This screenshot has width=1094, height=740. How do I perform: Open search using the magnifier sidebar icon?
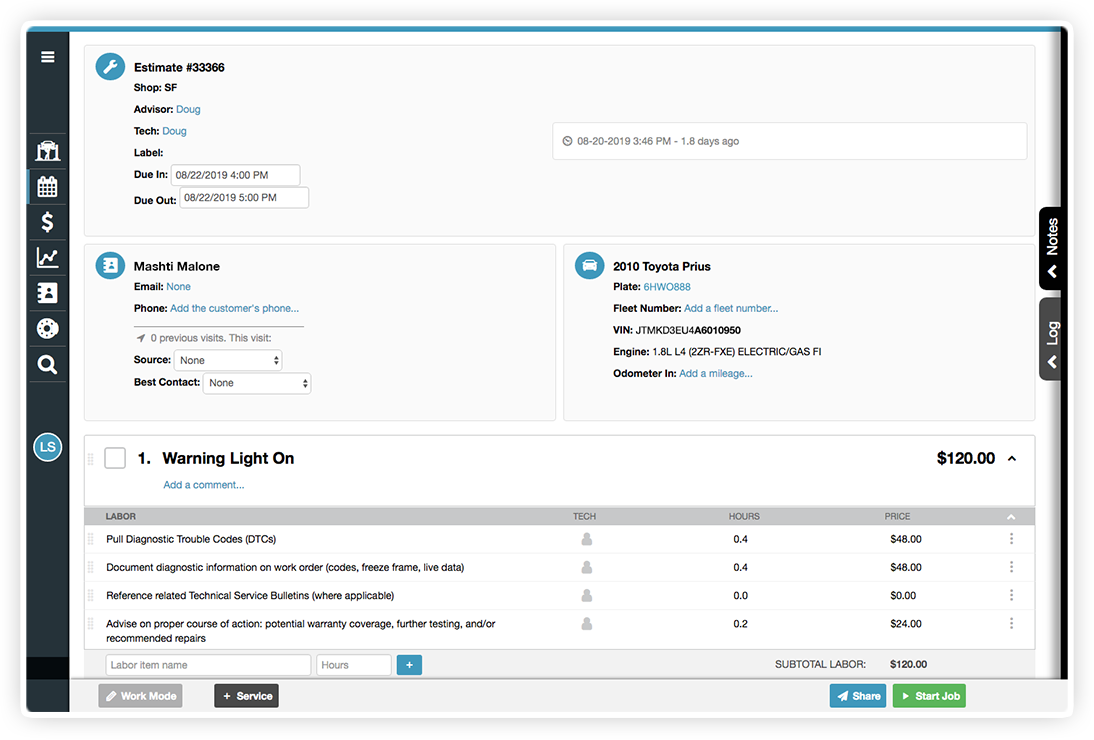[47, 364]
